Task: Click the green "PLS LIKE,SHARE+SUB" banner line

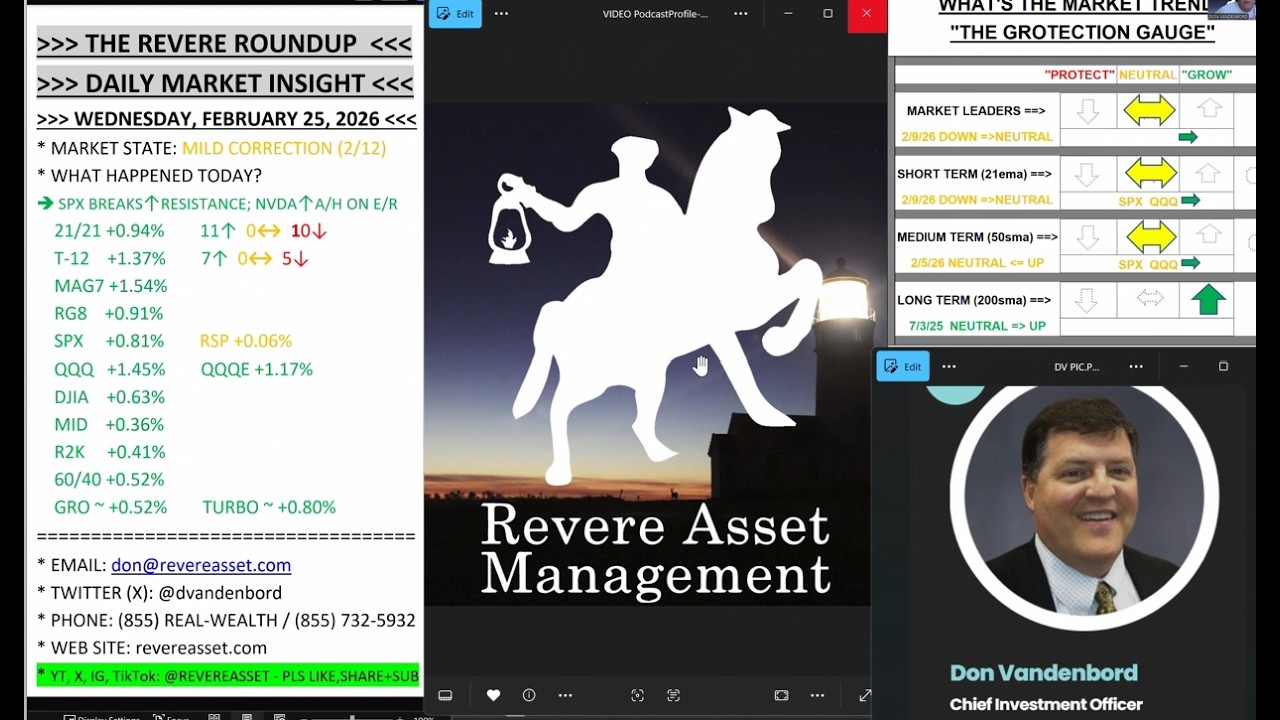Action: (x=228, y=676)
